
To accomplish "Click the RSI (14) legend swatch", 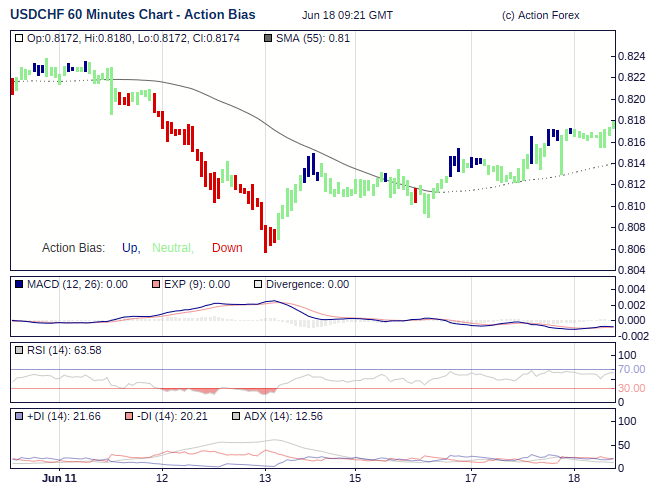I will pos(19,350).
